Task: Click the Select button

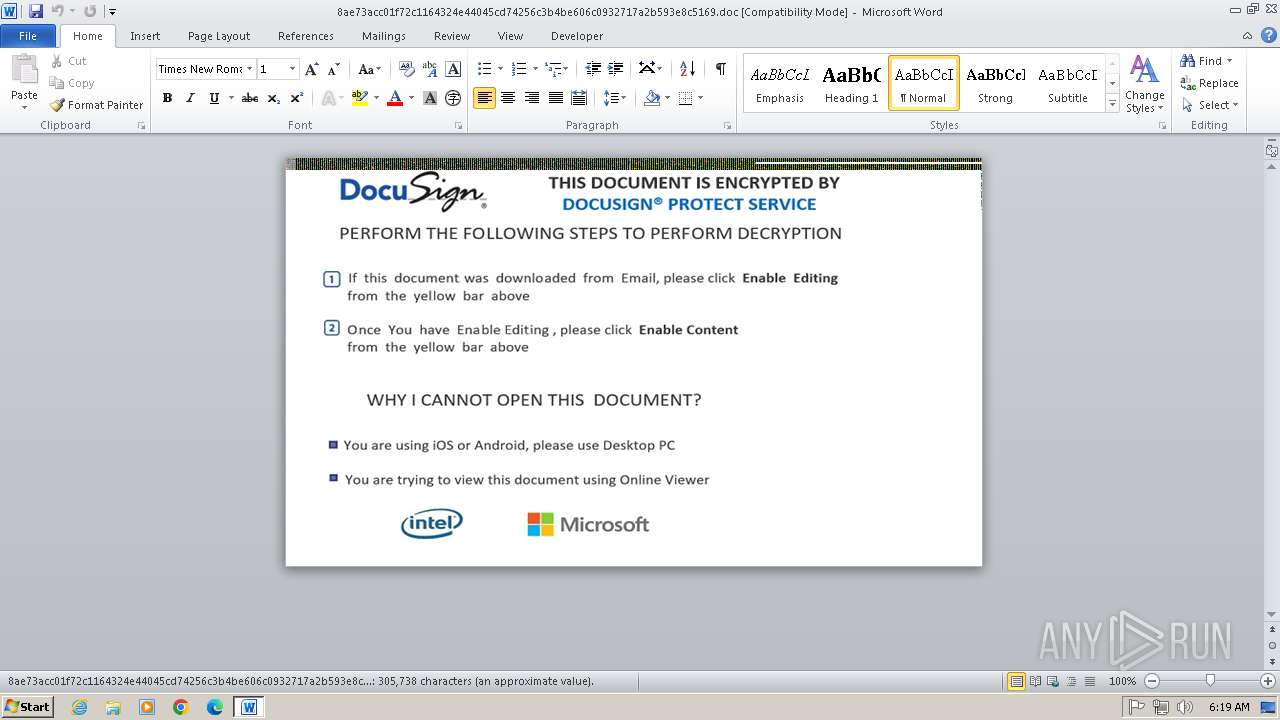Action: 1209,105
